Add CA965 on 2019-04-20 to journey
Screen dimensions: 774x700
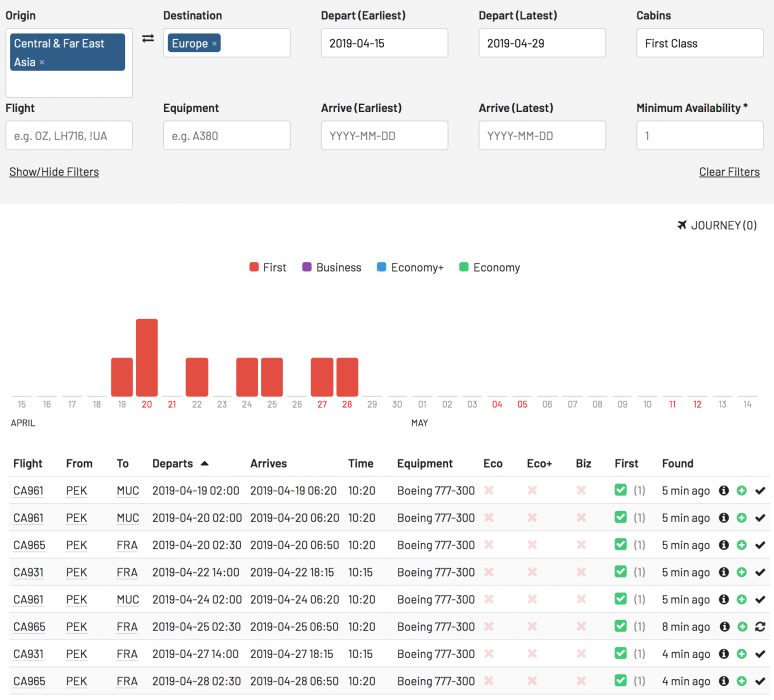(741, 546)
